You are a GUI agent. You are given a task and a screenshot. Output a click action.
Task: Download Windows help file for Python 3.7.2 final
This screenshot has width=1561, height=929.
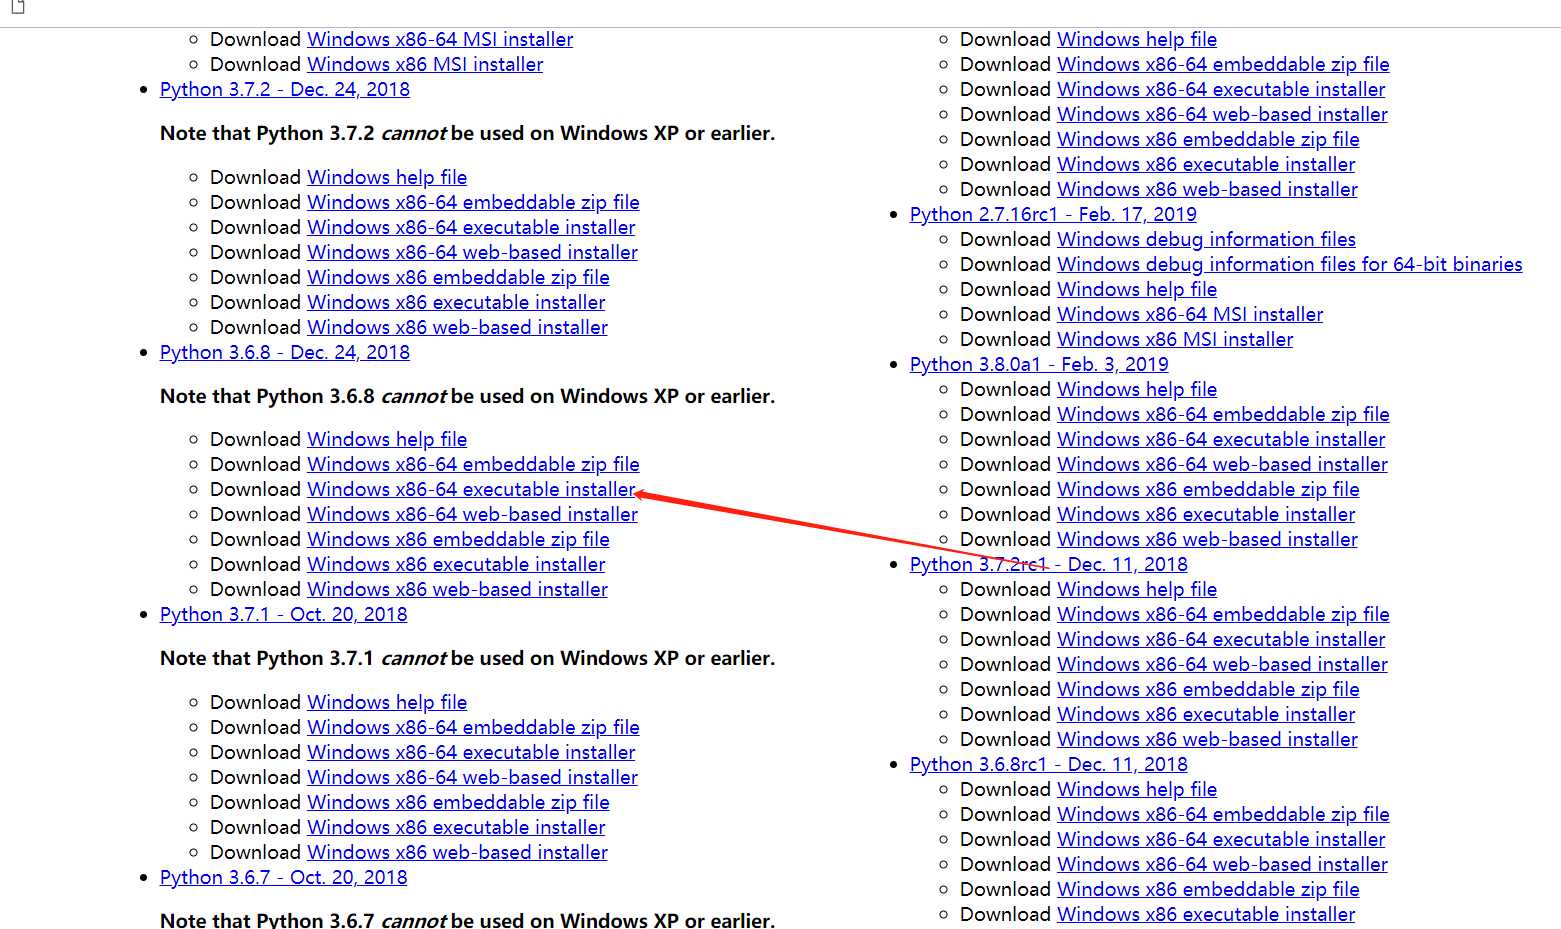click(x=387, y=177)
